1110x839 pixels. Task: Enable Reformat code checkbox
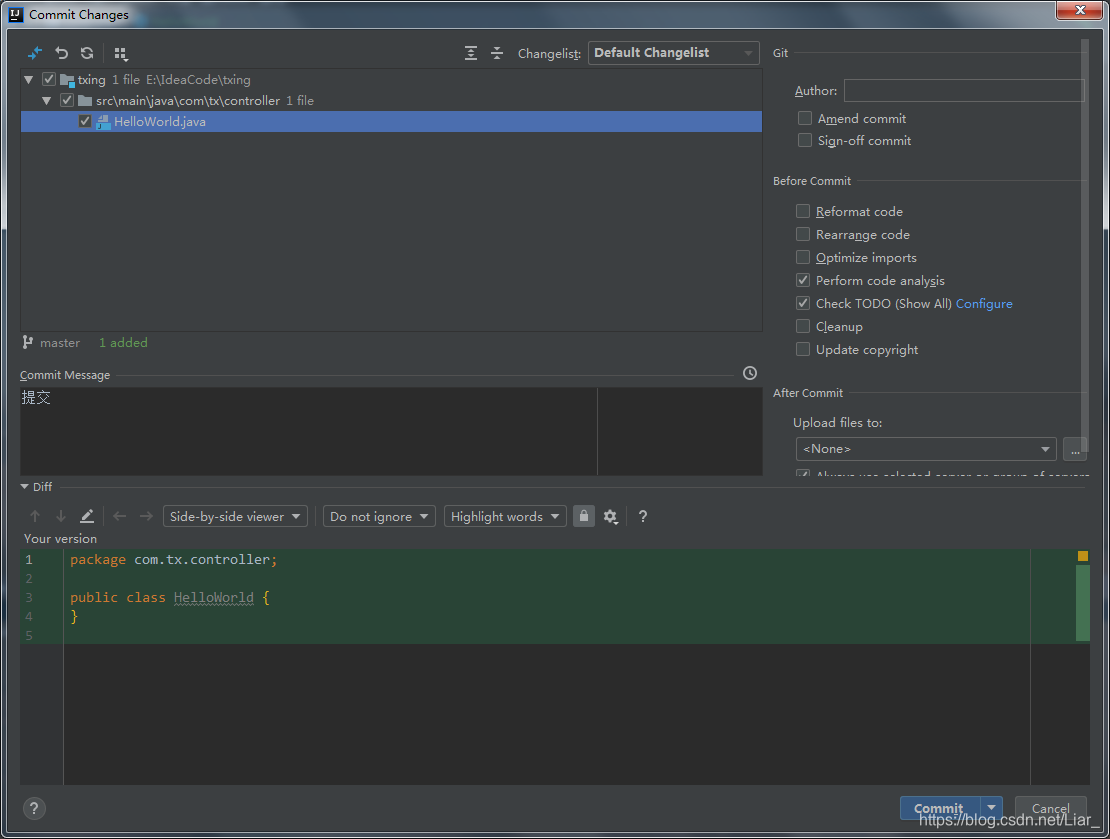click(803, 211)
